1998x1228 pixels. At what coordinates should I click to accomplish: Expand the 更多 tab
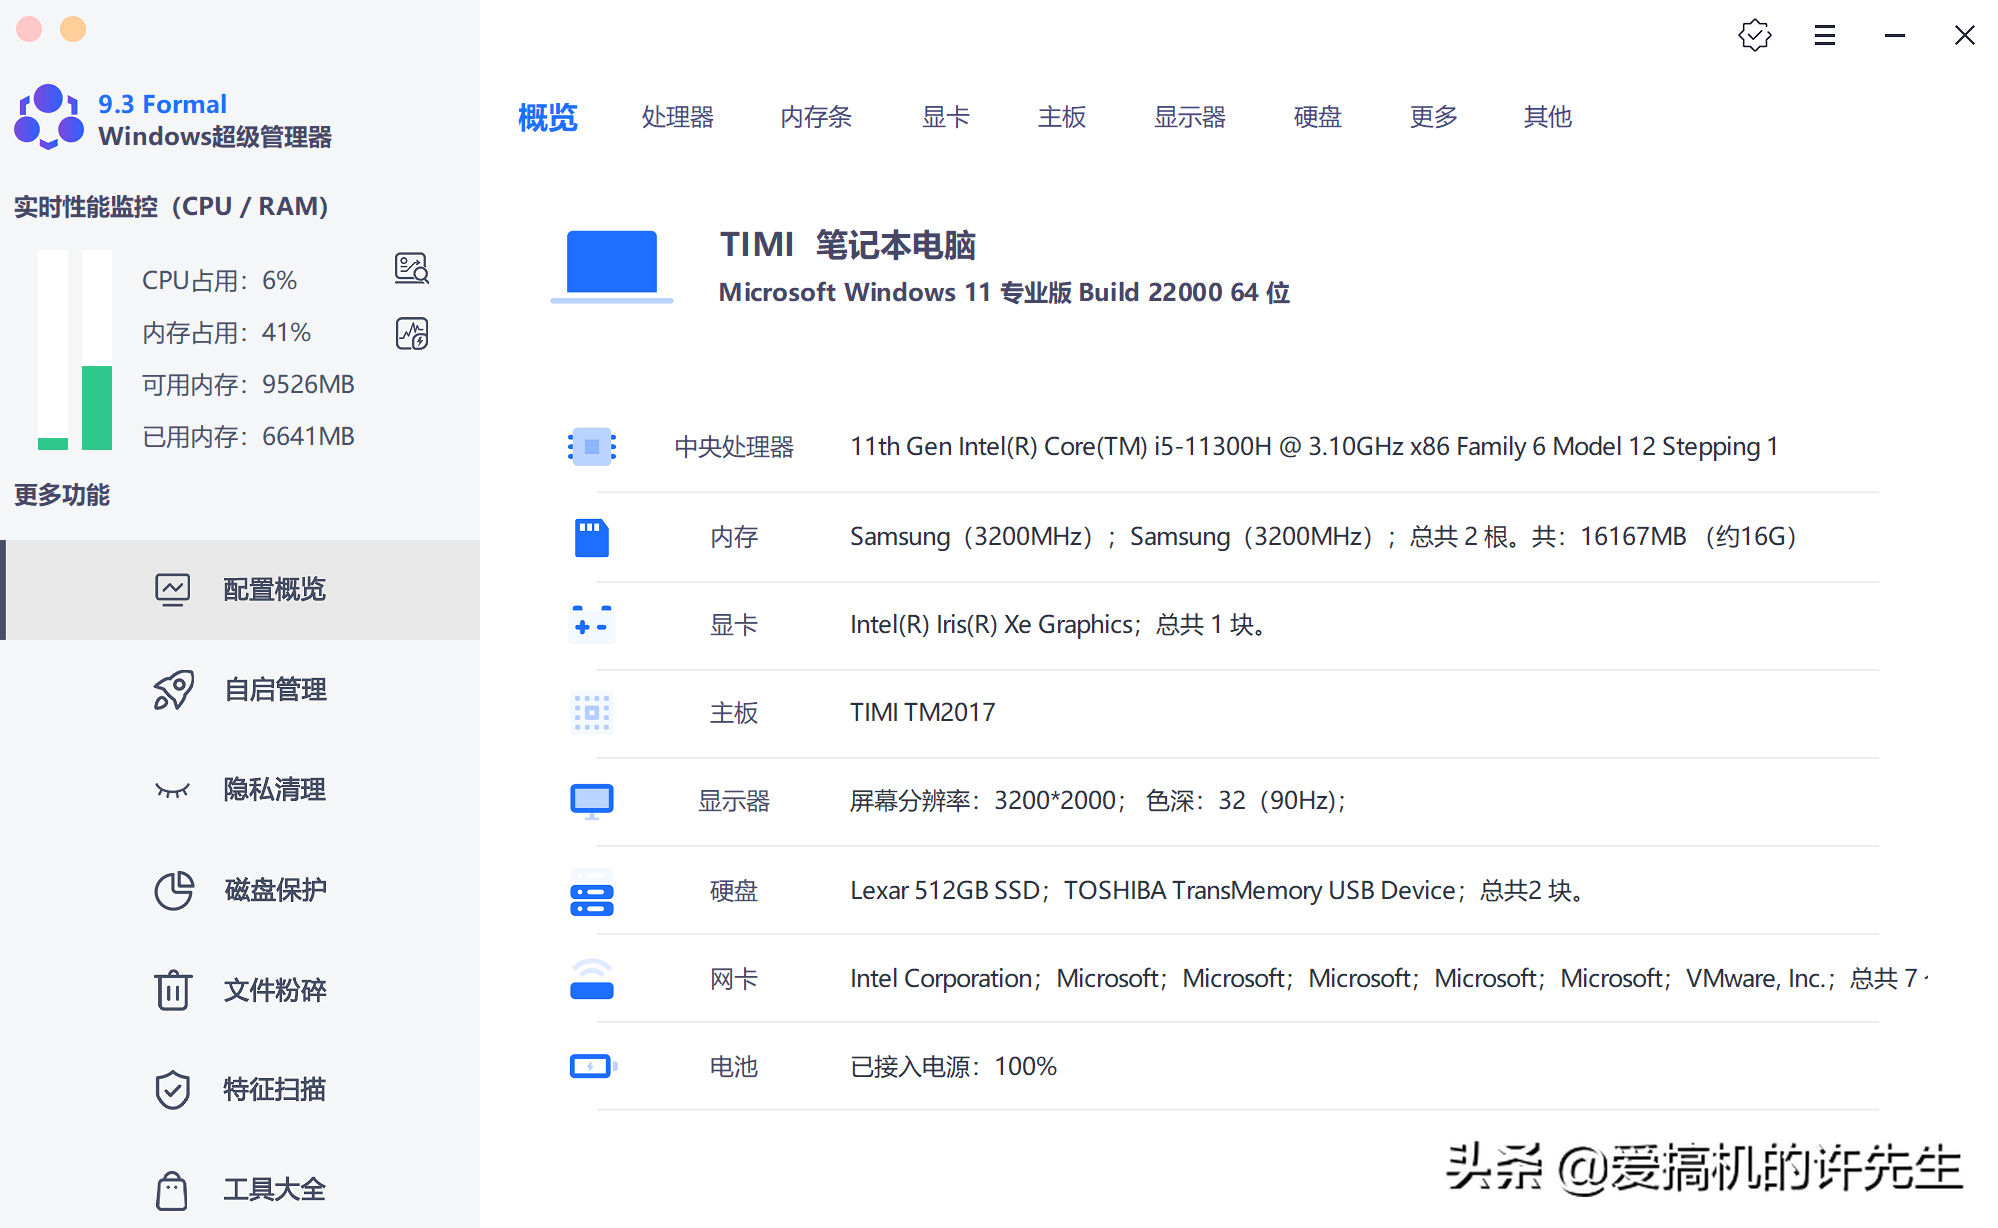tap(1433, 117)
